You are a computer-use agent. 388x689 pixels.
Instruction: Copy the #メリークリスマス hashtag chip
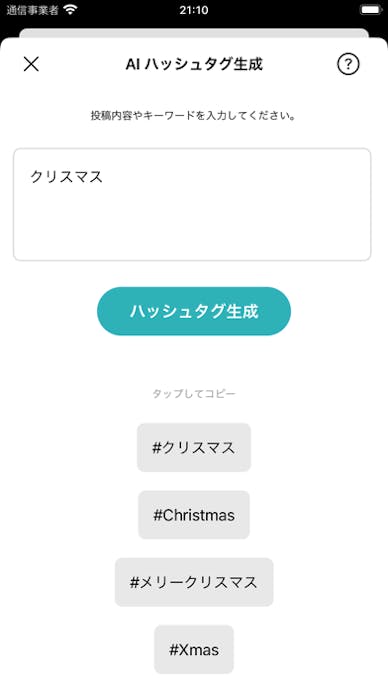point(194,582)
